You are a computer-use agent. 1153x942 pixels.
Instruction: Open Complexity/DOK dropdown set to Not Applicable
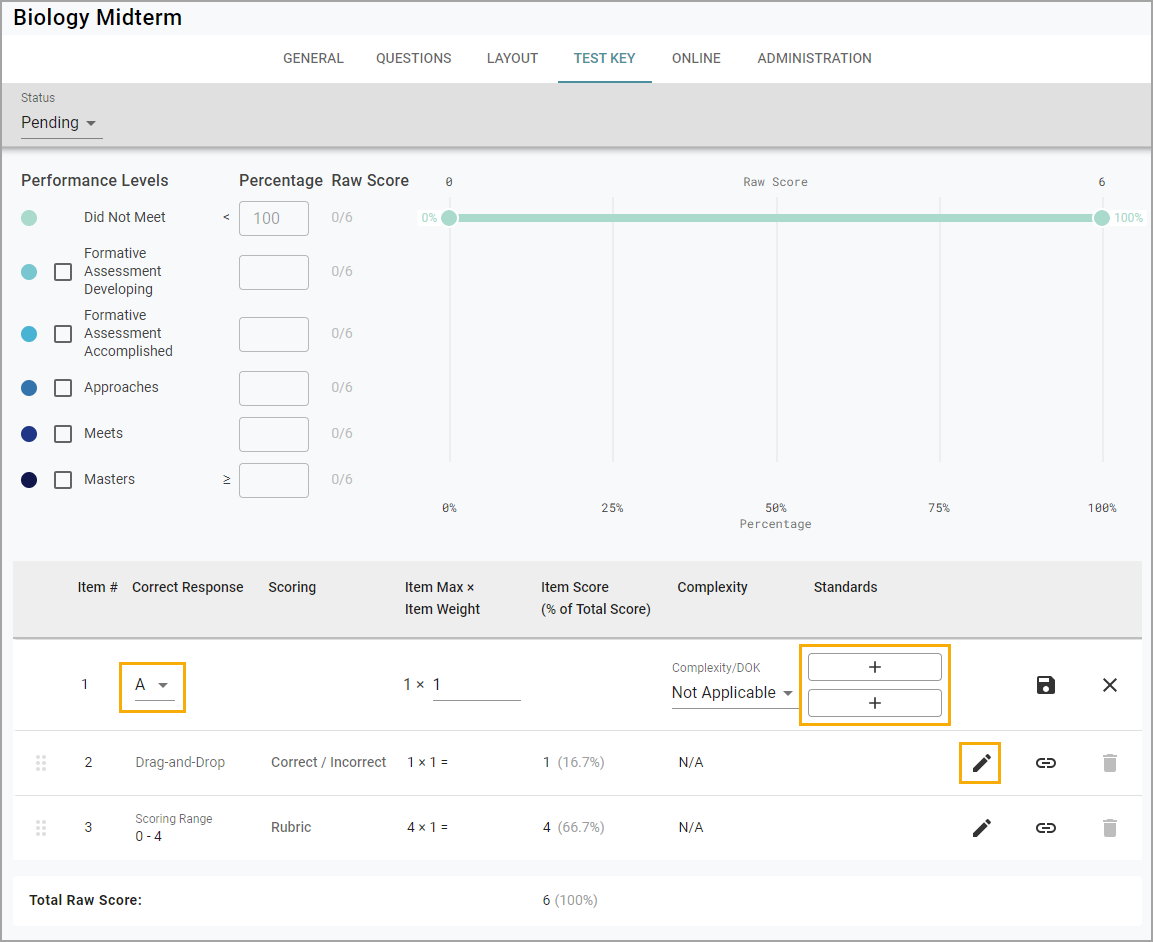coord(733,693)
